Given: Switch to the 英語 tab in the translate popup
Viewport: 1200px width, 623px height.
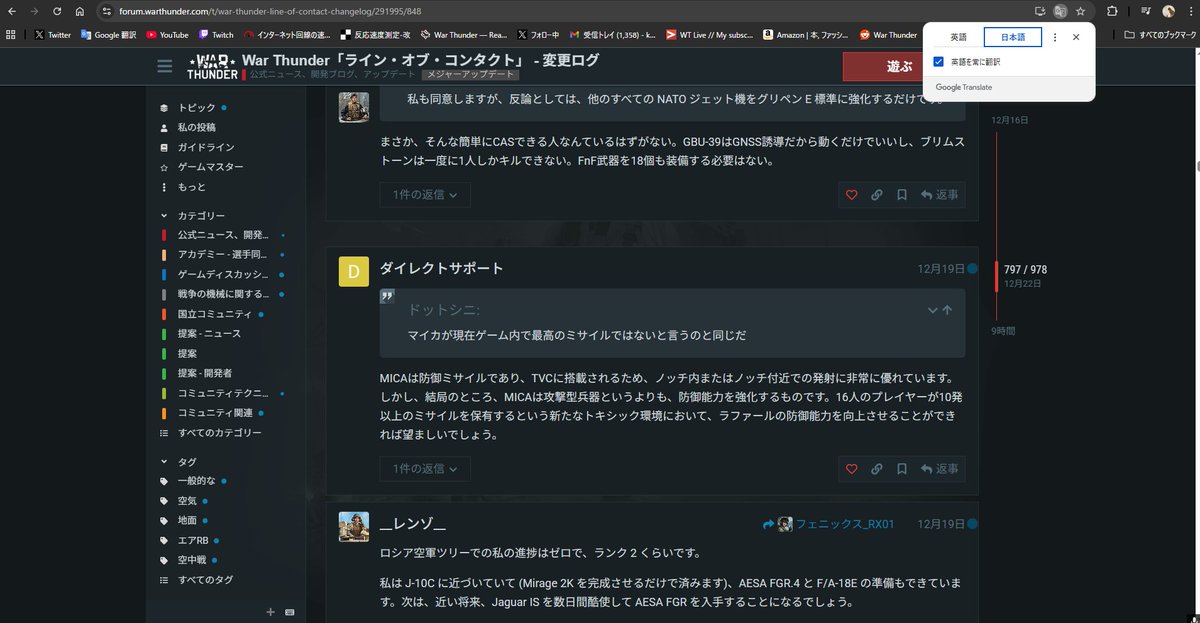Looking at the screenshot, I should [x=956, y=35].
